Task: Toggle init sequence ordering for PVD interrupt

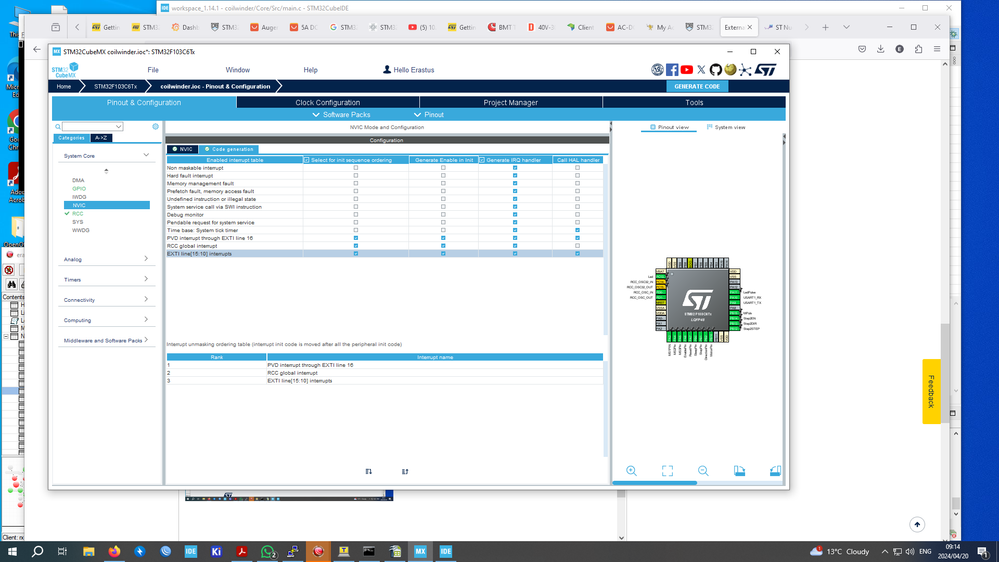Action: [x=356, y=238]
